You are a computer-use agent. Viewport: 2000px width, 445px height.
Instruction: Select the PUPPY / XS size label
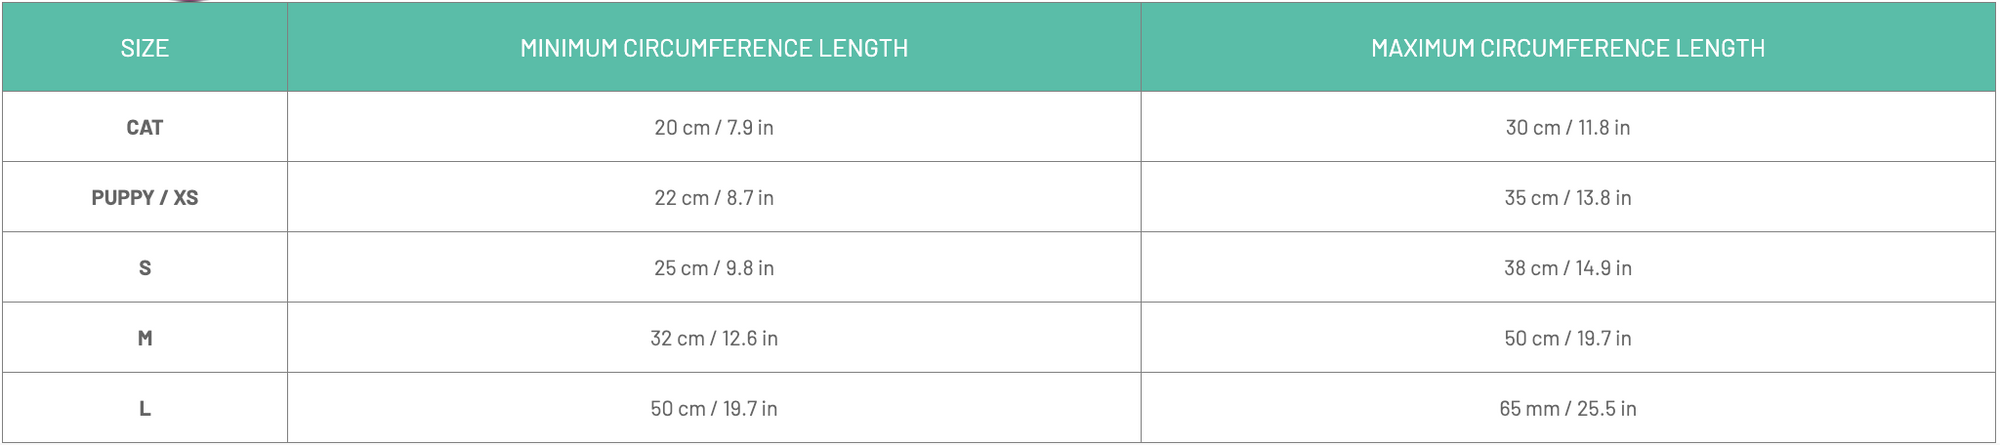tap(145, 198)
